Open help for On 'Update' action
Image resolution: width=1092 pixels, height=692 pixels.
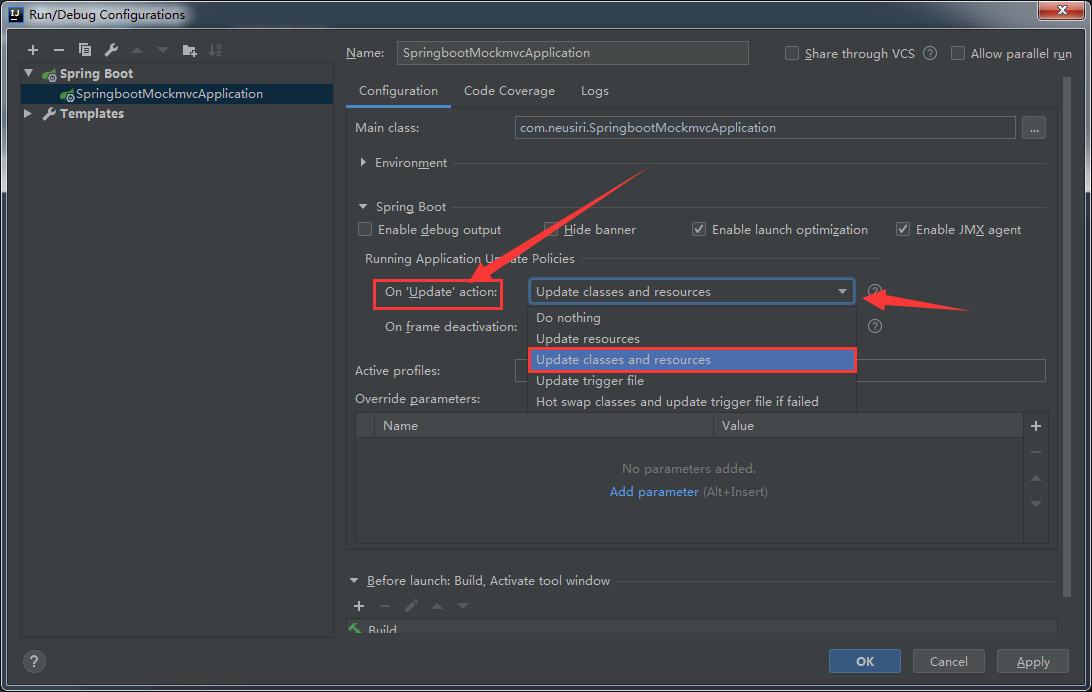pyautogui.click(x=875, y=292)
